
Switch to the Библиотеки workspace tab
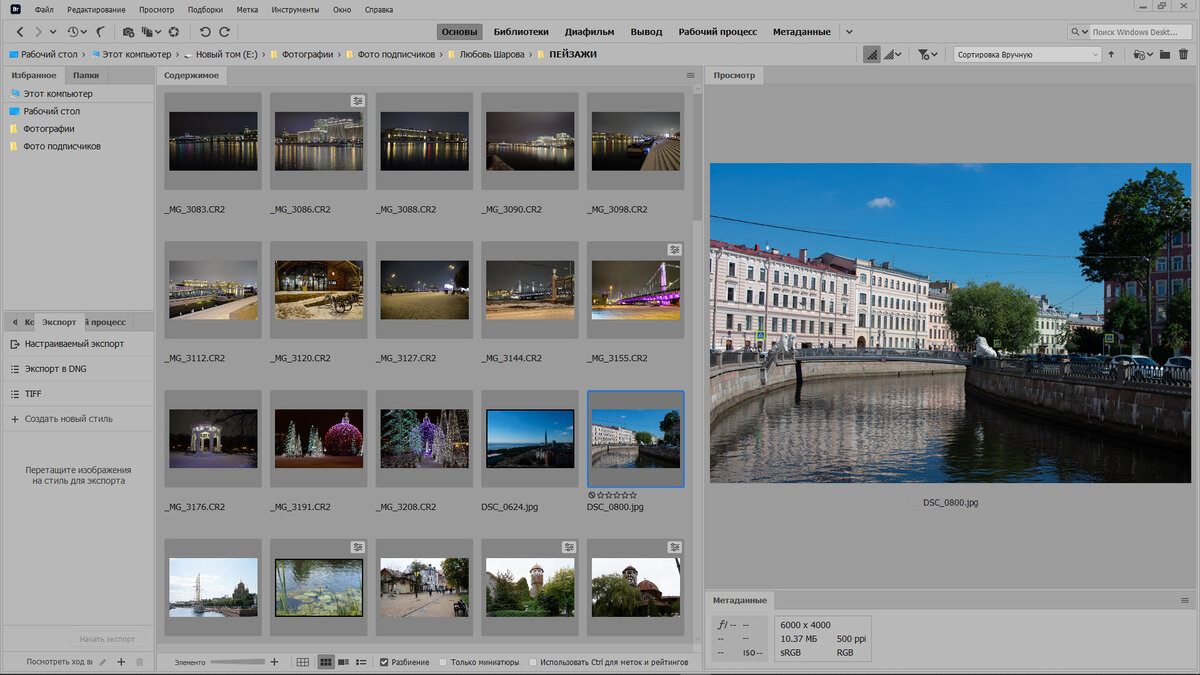click(522, 32)
